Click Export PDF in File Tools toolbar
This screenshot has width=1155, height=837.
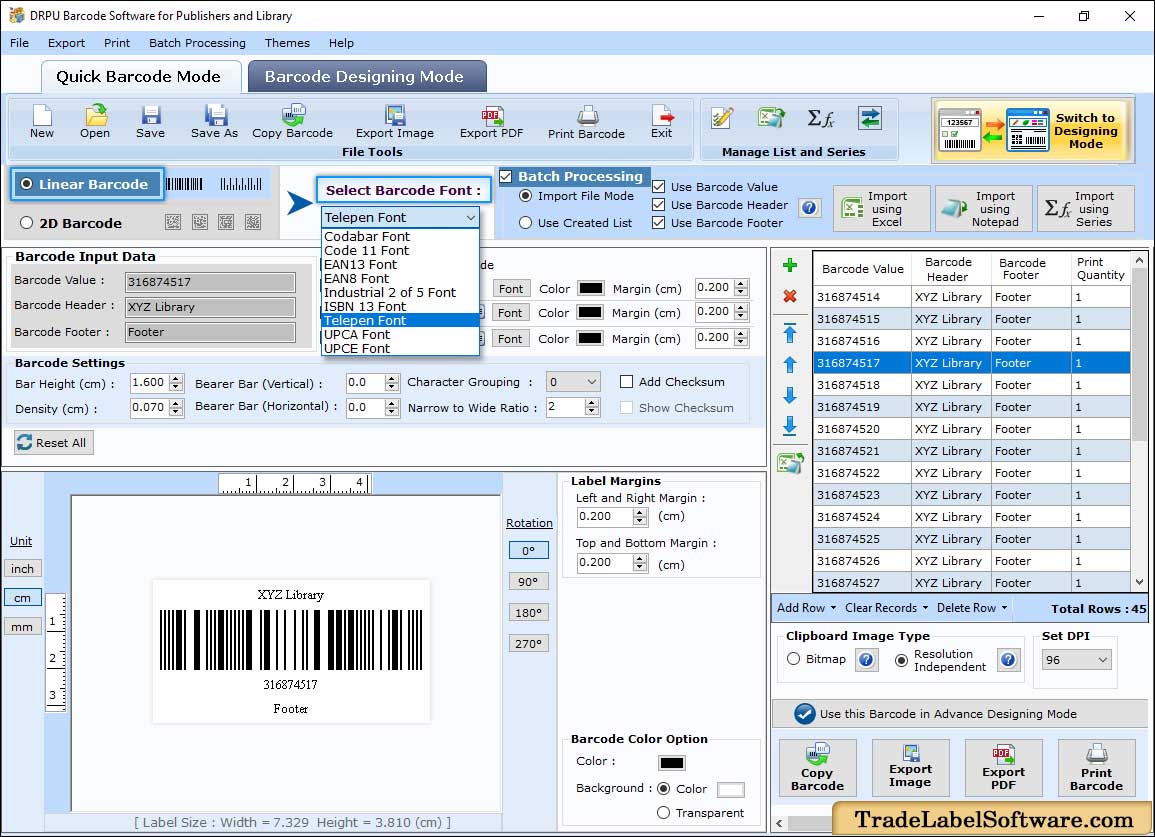pyautogui.click(x=491, y=122)
